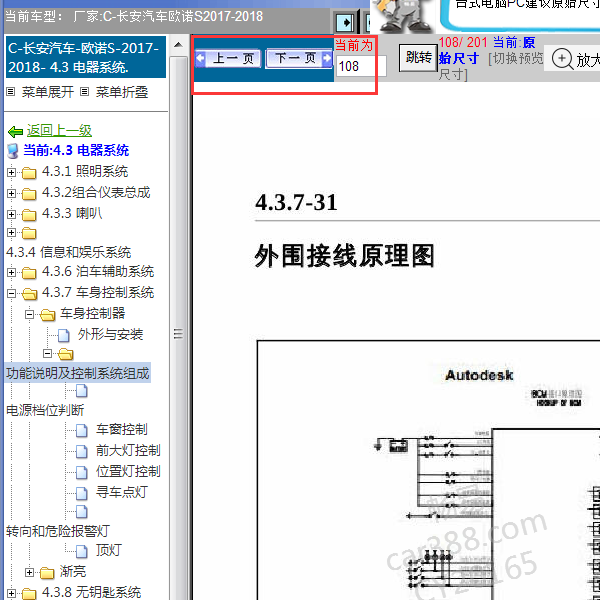This screenshot has height=600, width=600.
Task: Open the 电源档位判断 document
Action: [45, 410]
